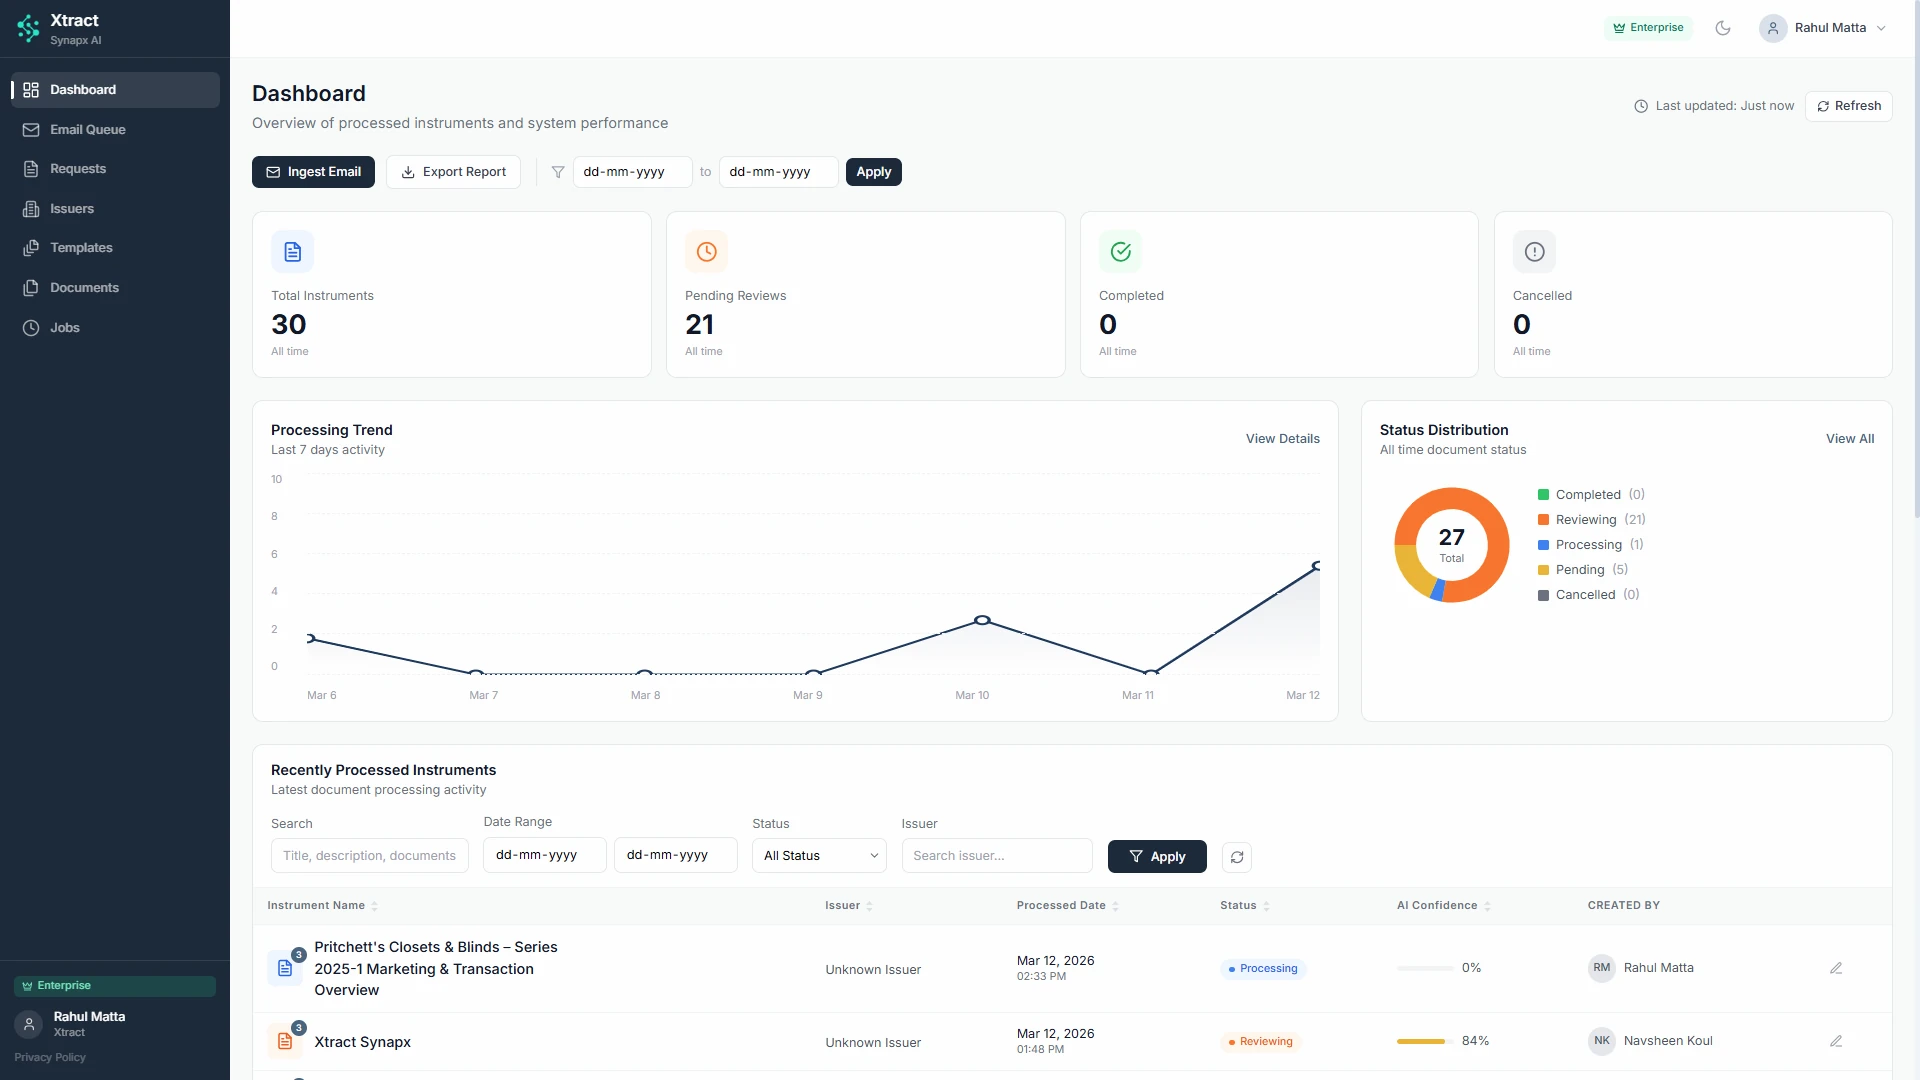
Task: Toggle dark mode with the moon icon
Action: click(1722, 28)
